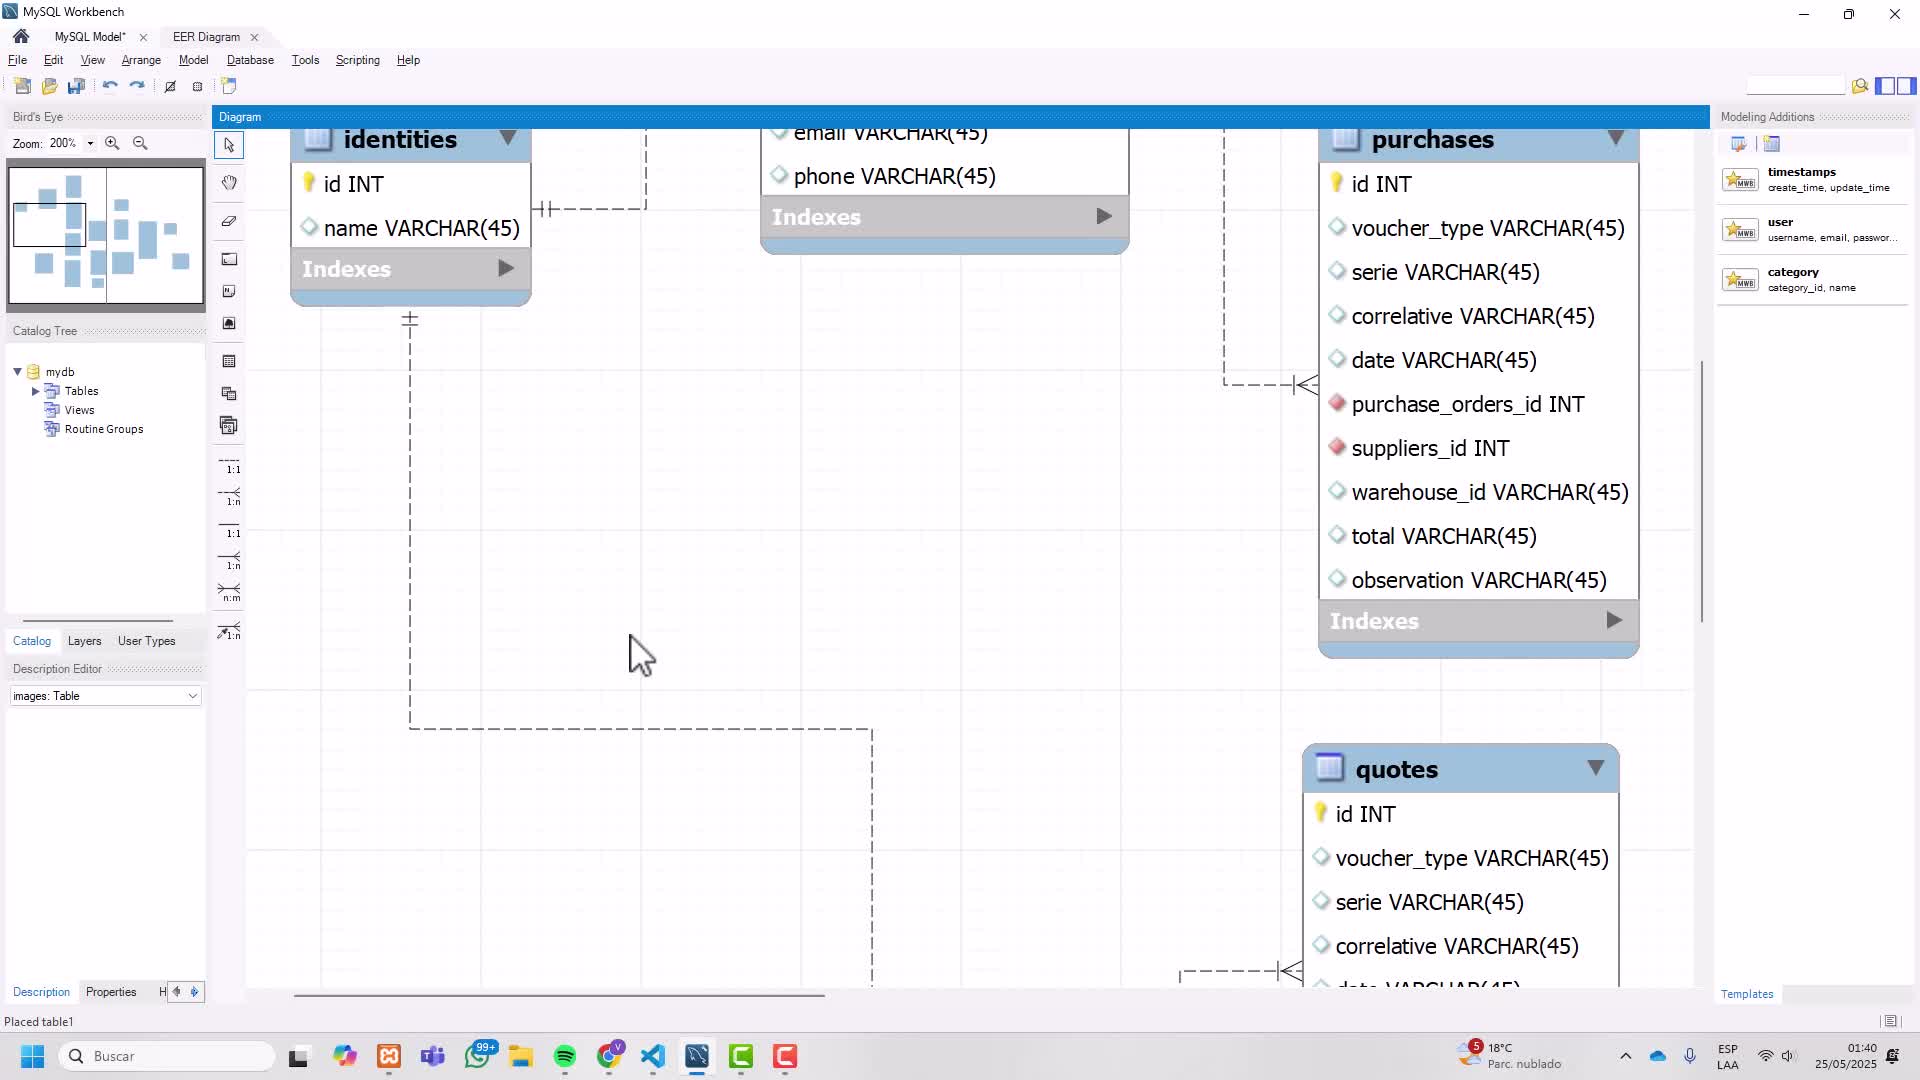Open the Database menu
Image resolution: width=1920 pixels, height=1080 pixels.
(250, 60)
